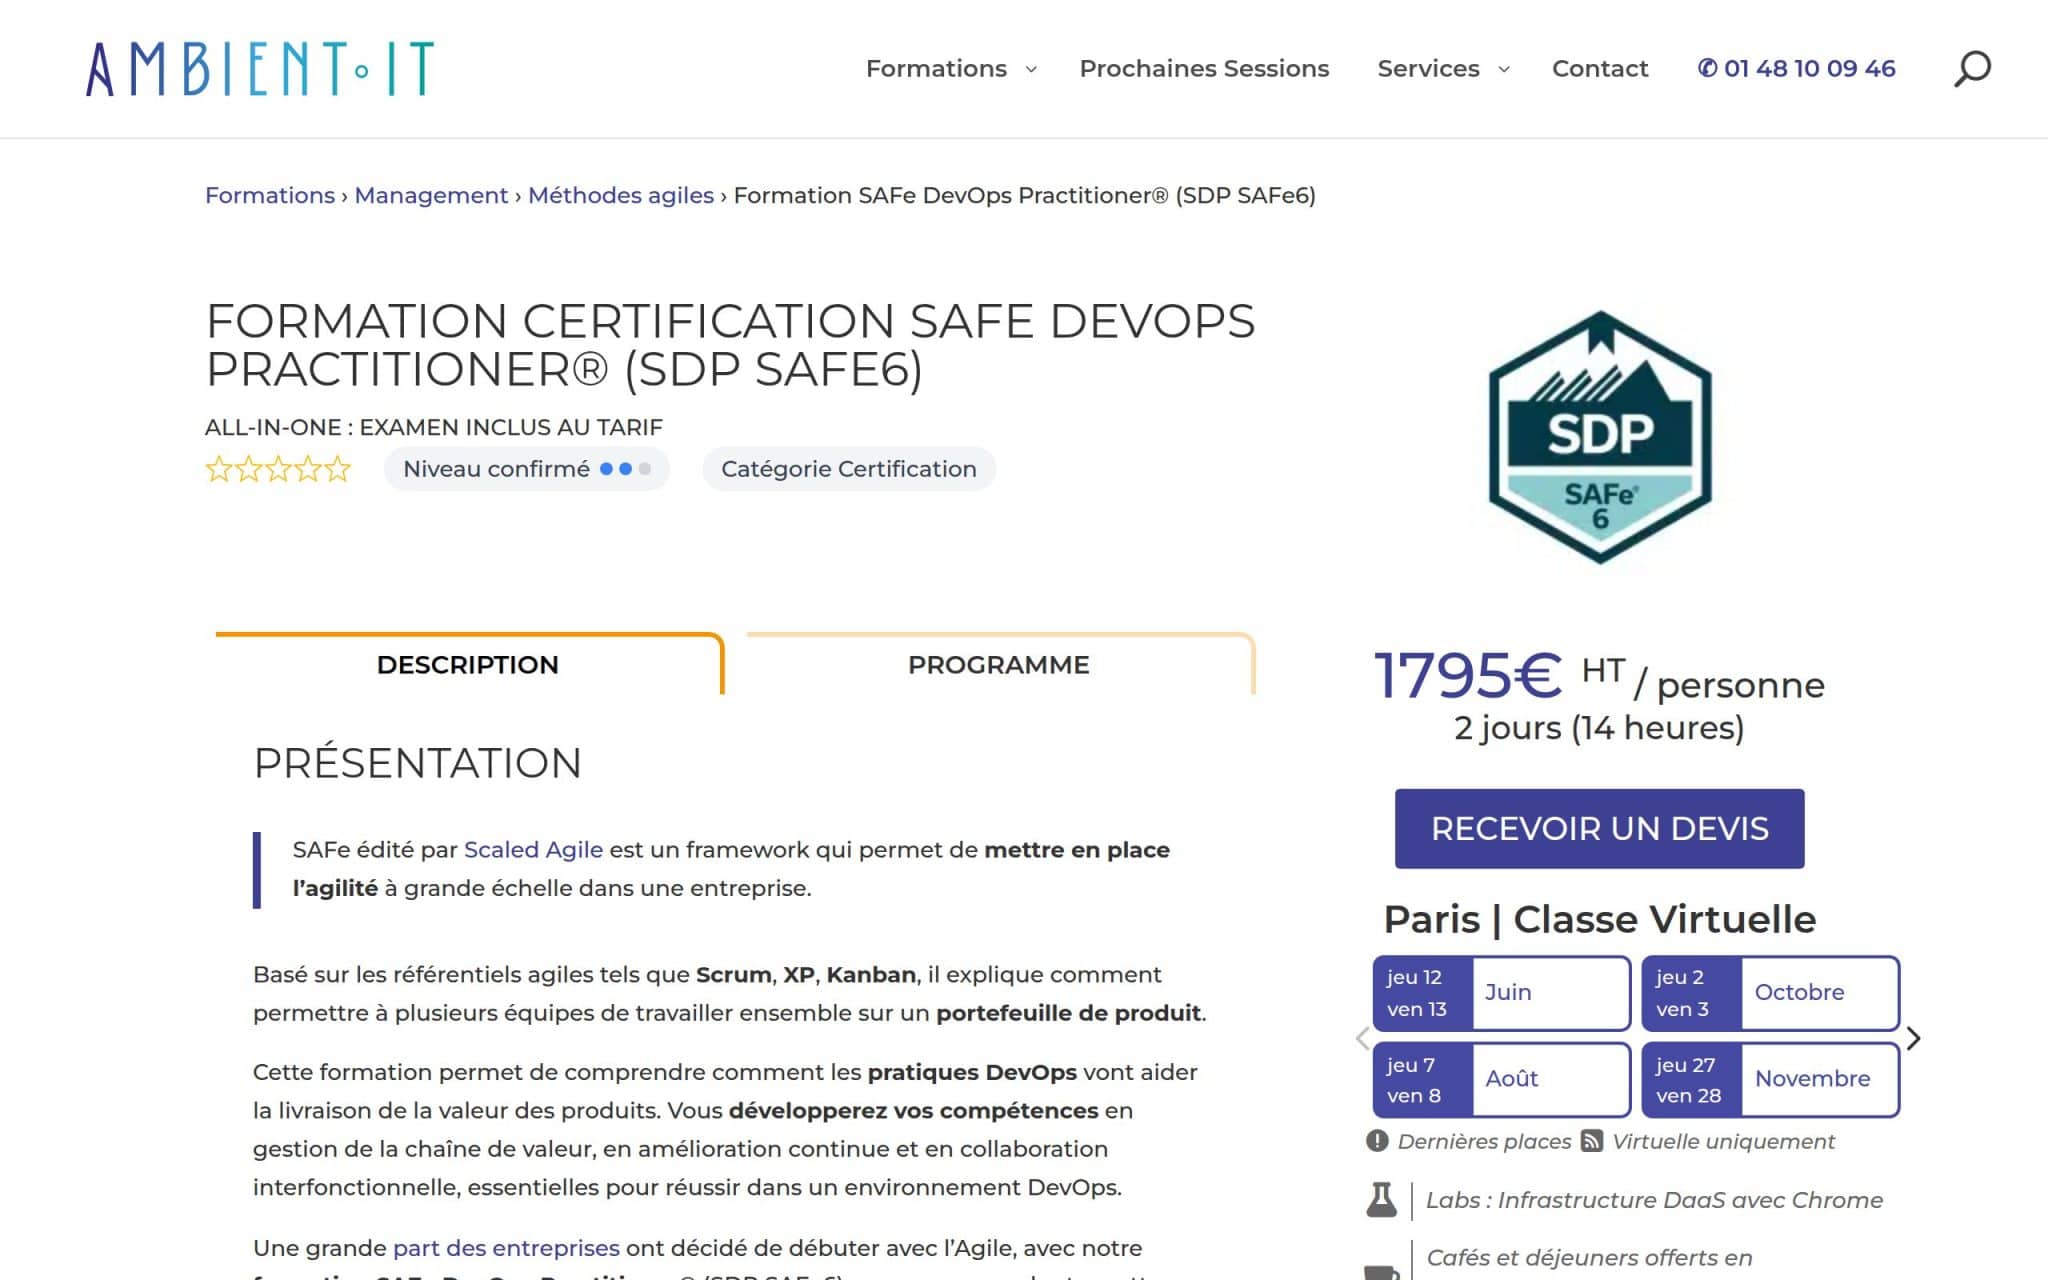Viewport: 2048px width, 1280px height.
Task: Call phone number 01 48 10 09 46
Action: coord(1796,68)
